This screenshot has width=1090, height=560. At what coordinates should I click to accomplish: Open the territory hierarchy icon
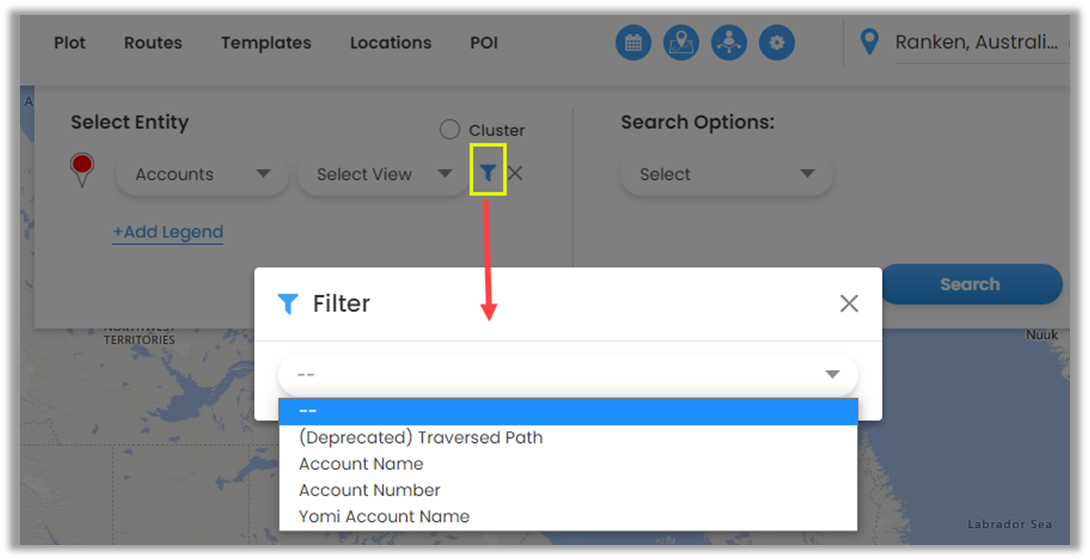[729, 43]
